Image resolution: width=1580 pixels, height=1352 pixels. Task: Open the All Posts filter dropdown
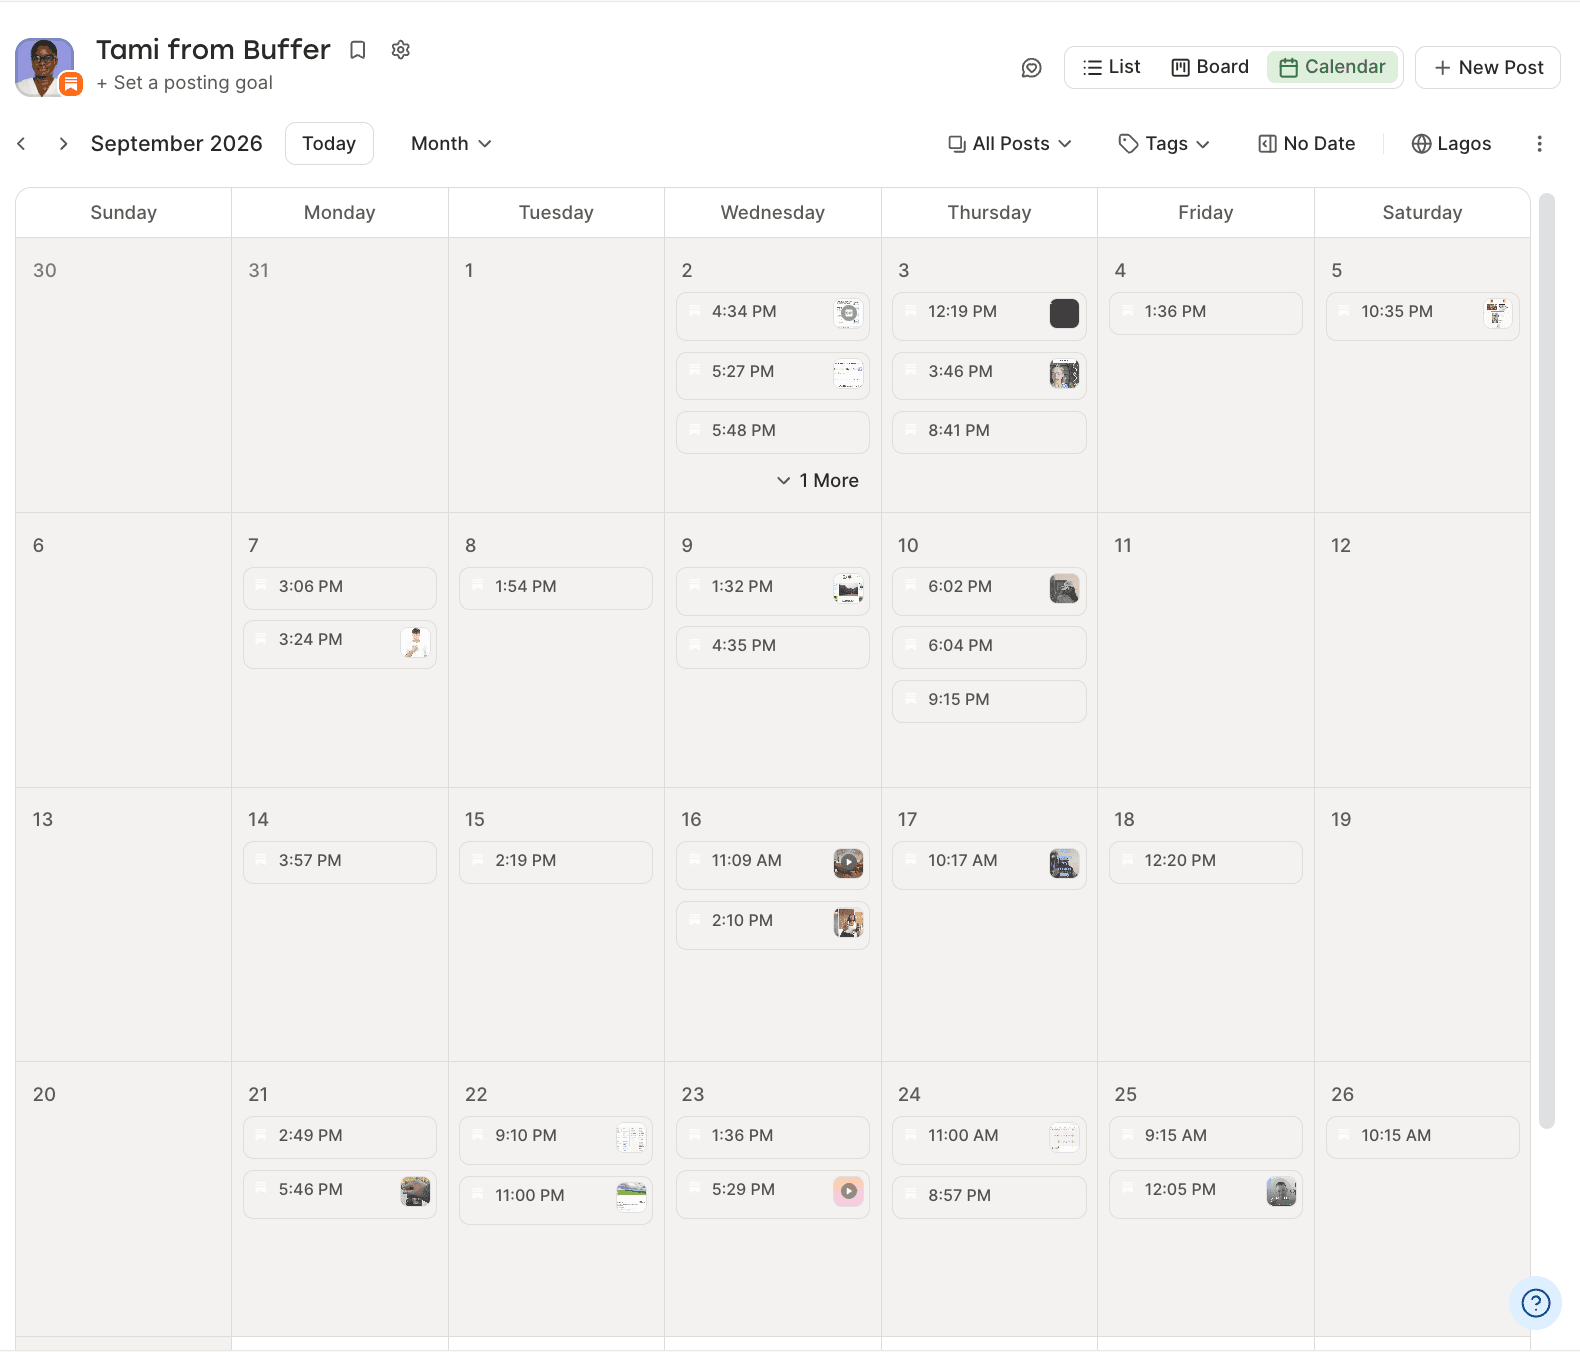tap(1010, 144)
